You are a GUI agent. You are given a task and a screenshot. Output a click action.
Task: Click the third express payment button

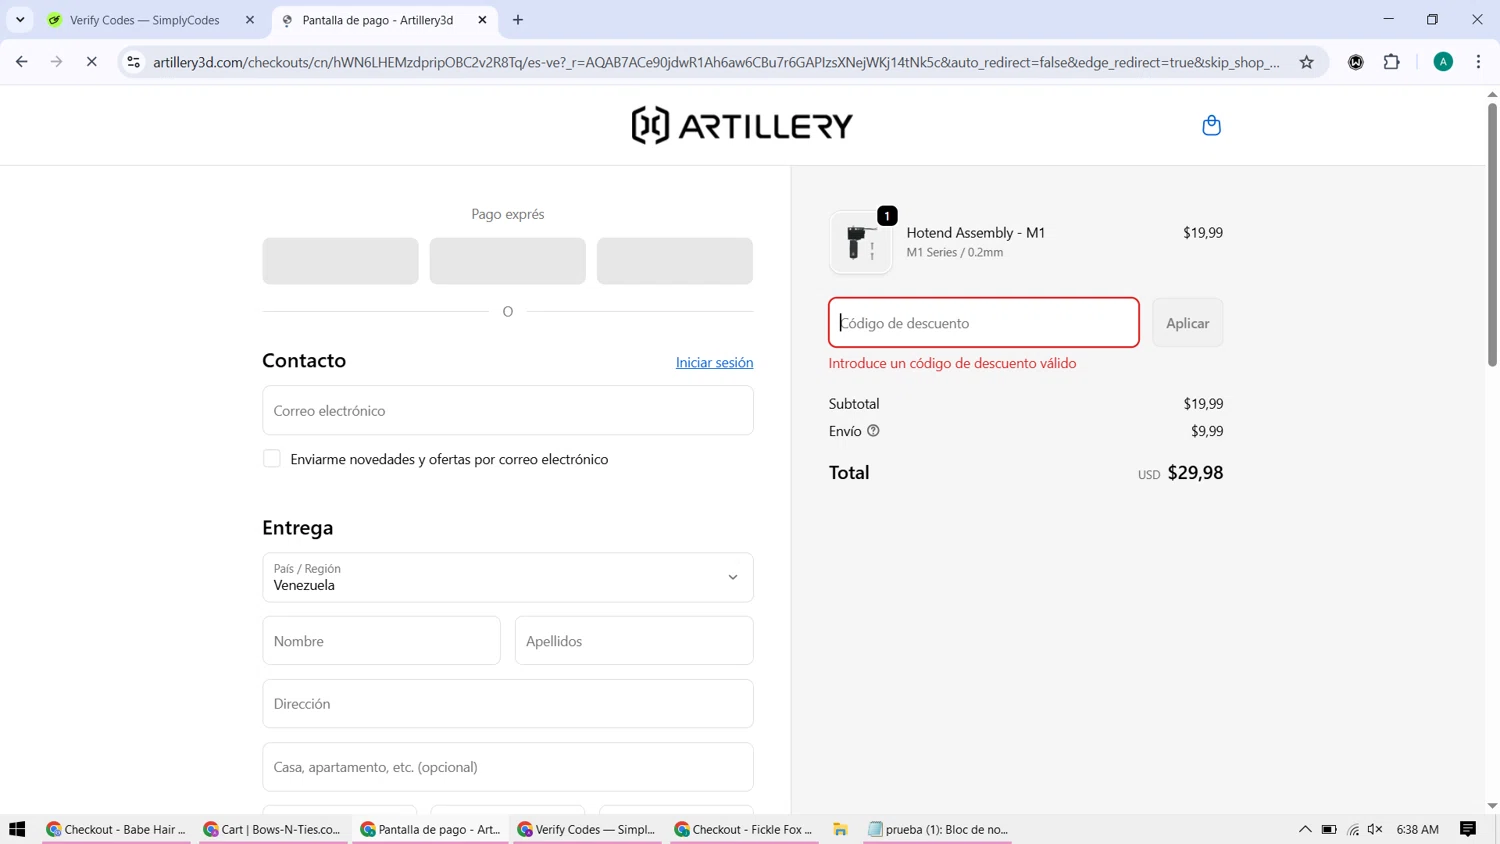pyautogui.click(x=675, y=261)
